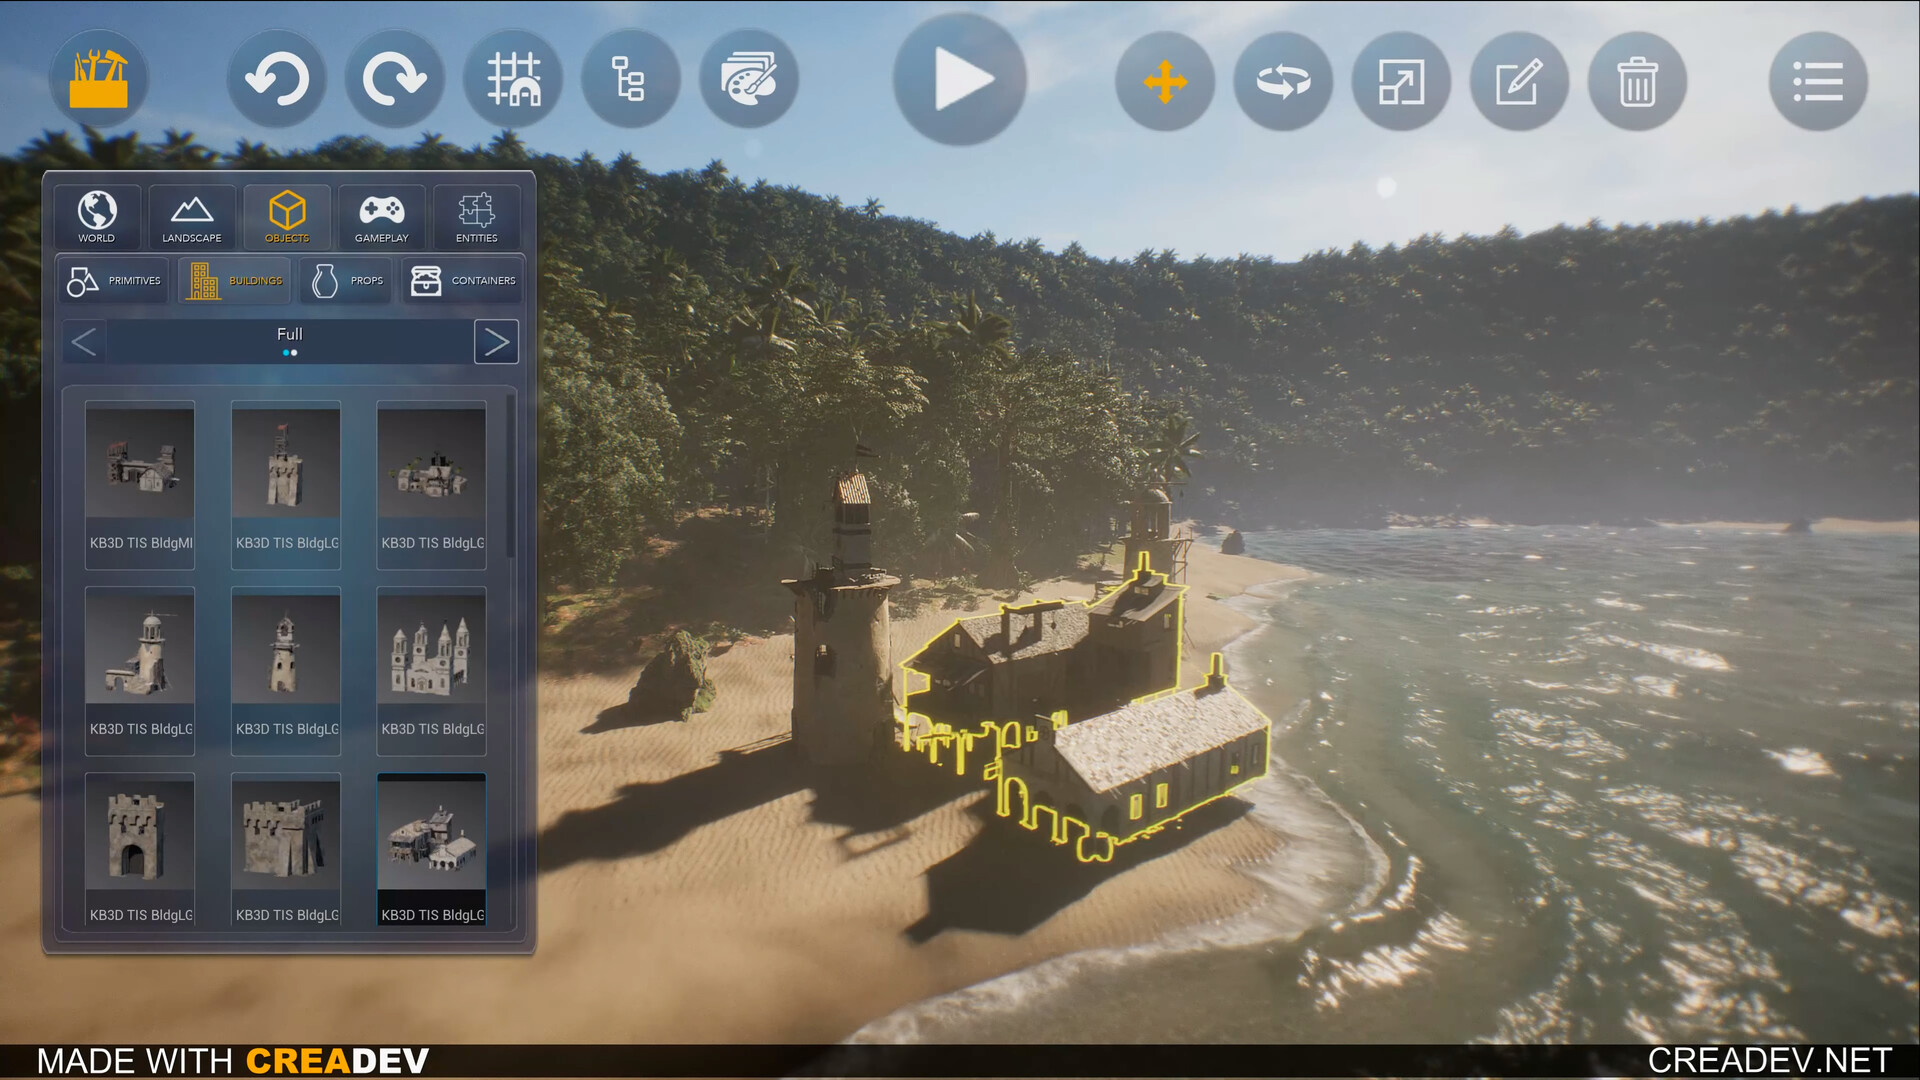Select the Props category button
The width and height of the screenshot is (1920, 1080).
pos(345,280)
